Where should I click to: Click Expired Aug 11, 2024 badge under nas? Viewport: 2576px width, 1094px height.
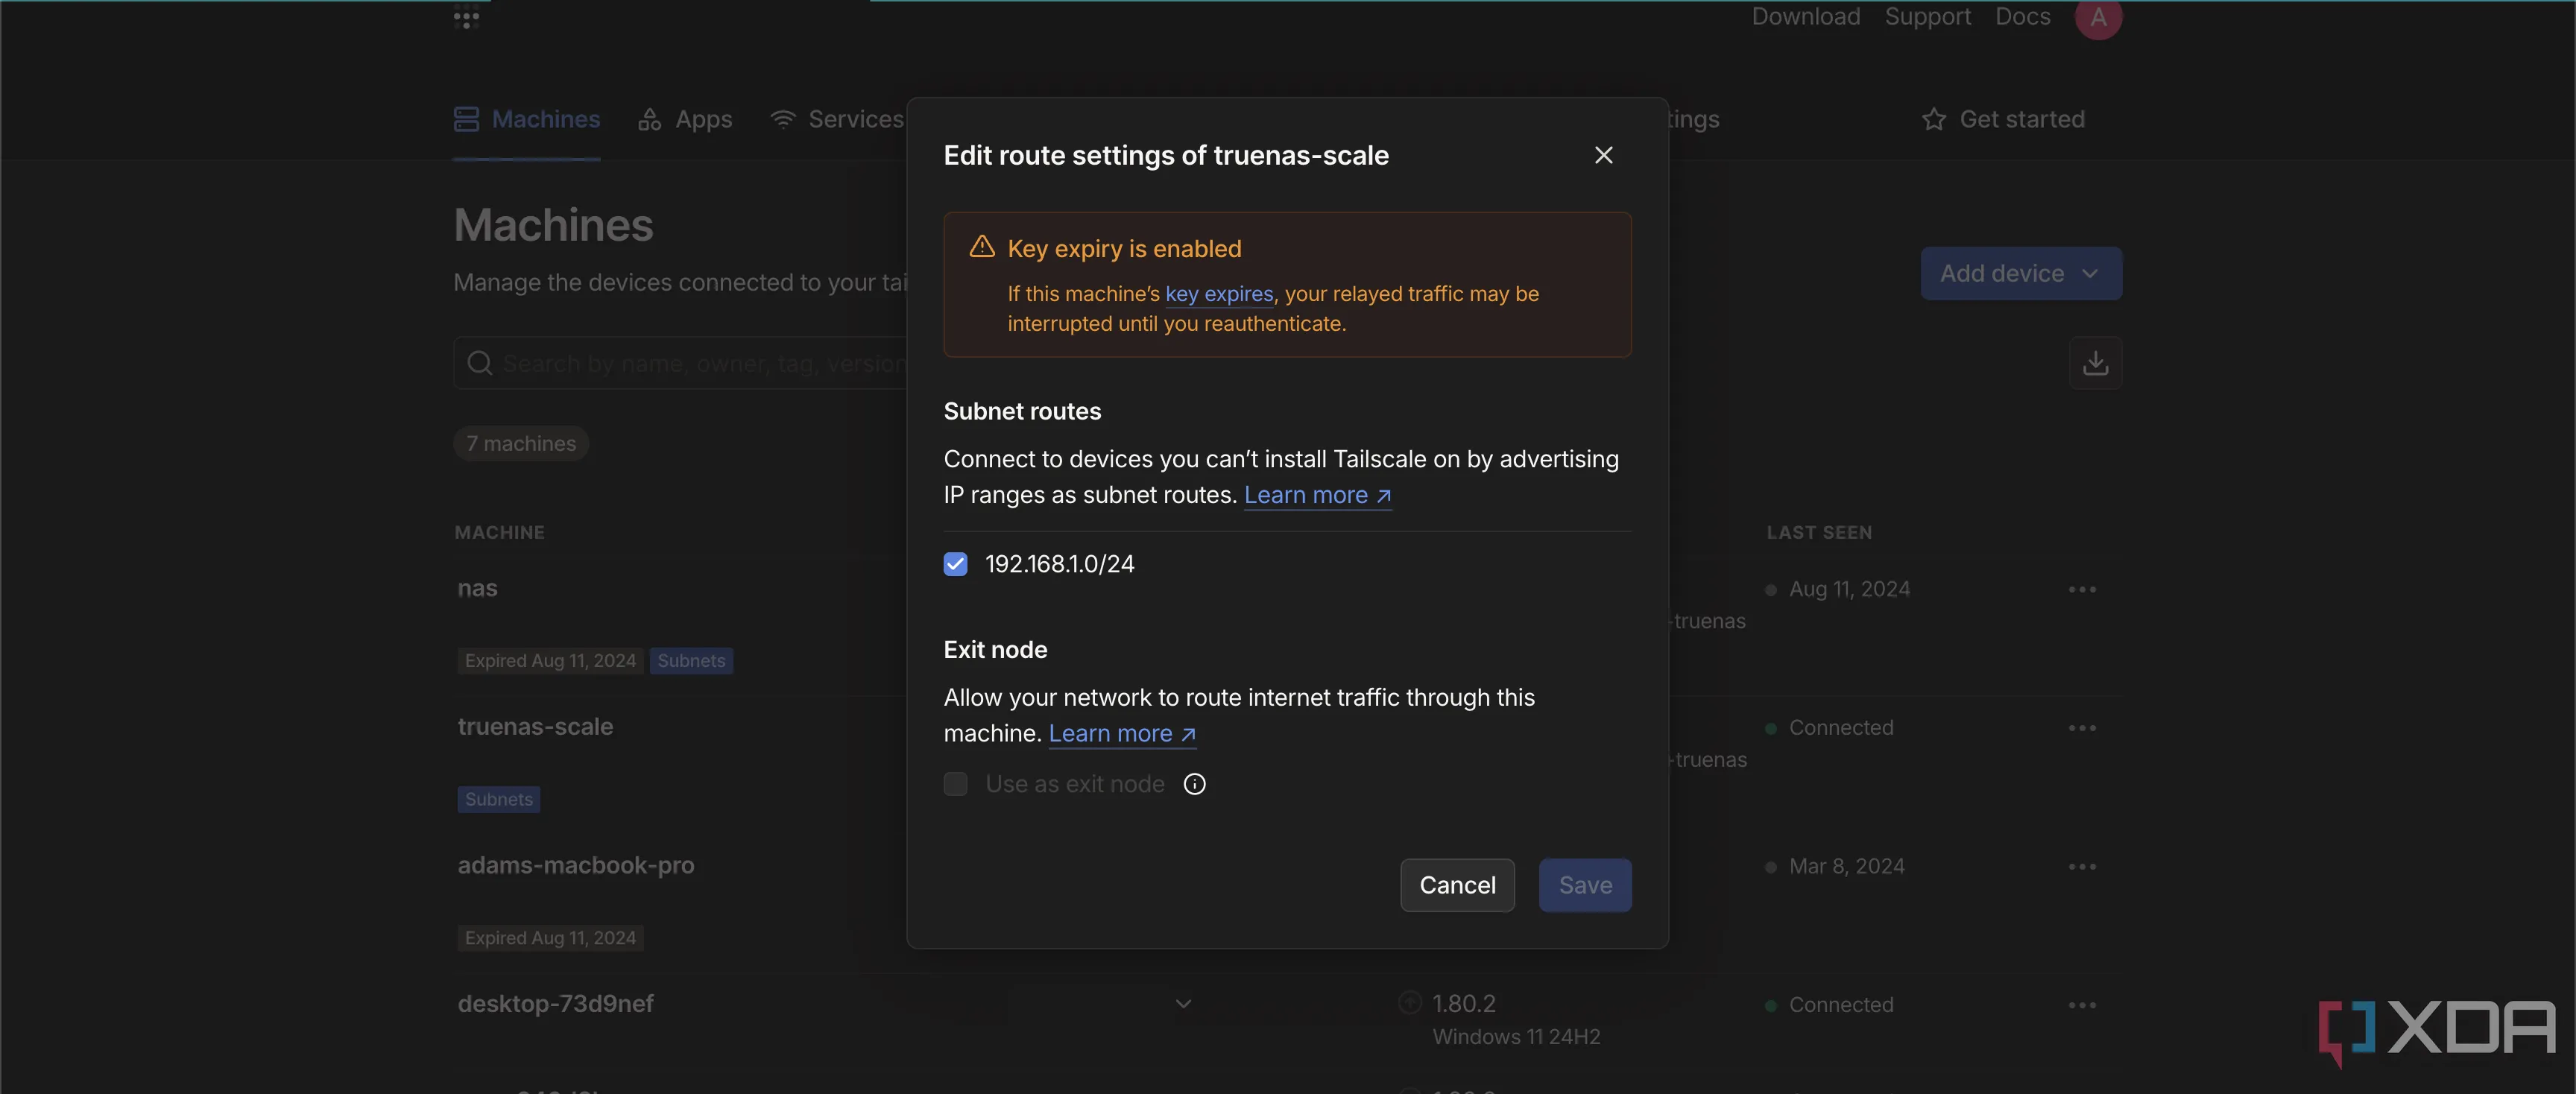tap(550, 660)
